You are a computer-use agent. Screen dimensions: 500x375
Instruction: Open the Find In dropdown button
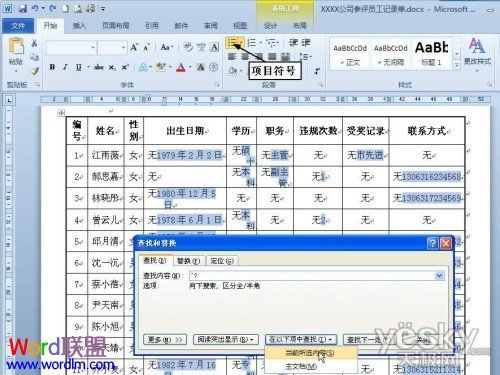tap(301, 340)
